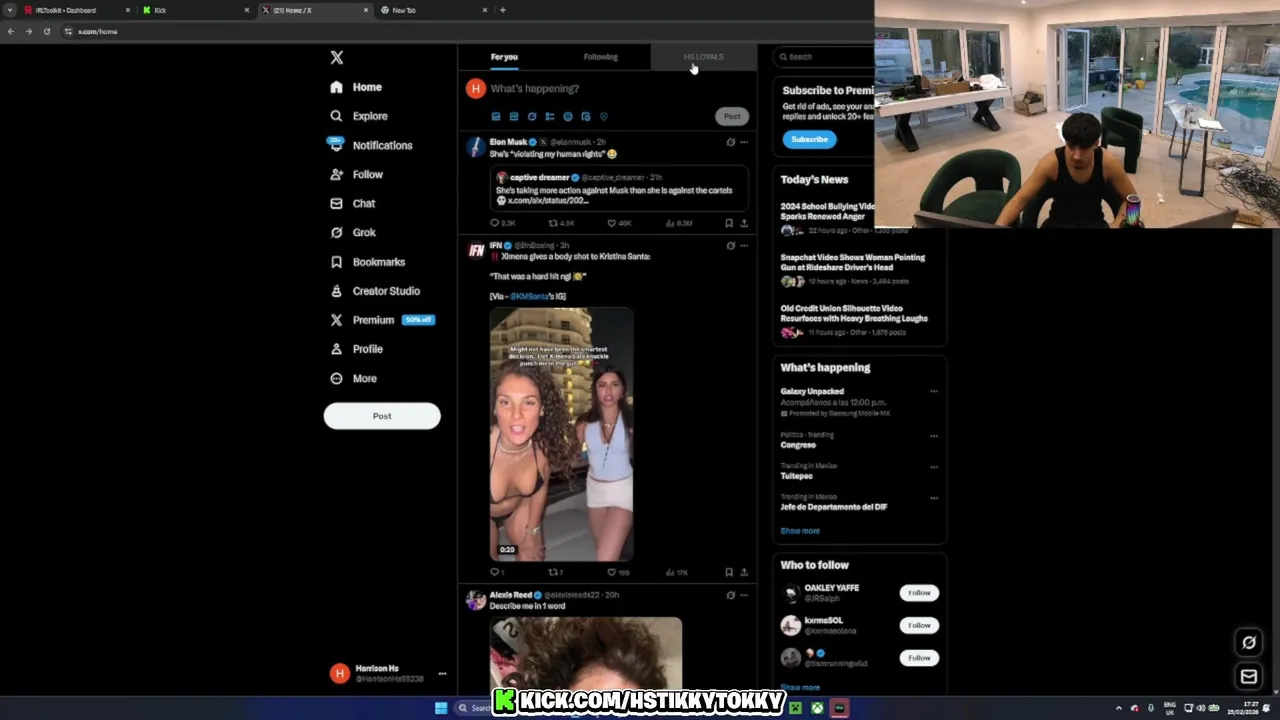The height and width of the screenshot is (720, 1280).
Task: Open the Windows Start menu
Action: (x=441, y=708)
